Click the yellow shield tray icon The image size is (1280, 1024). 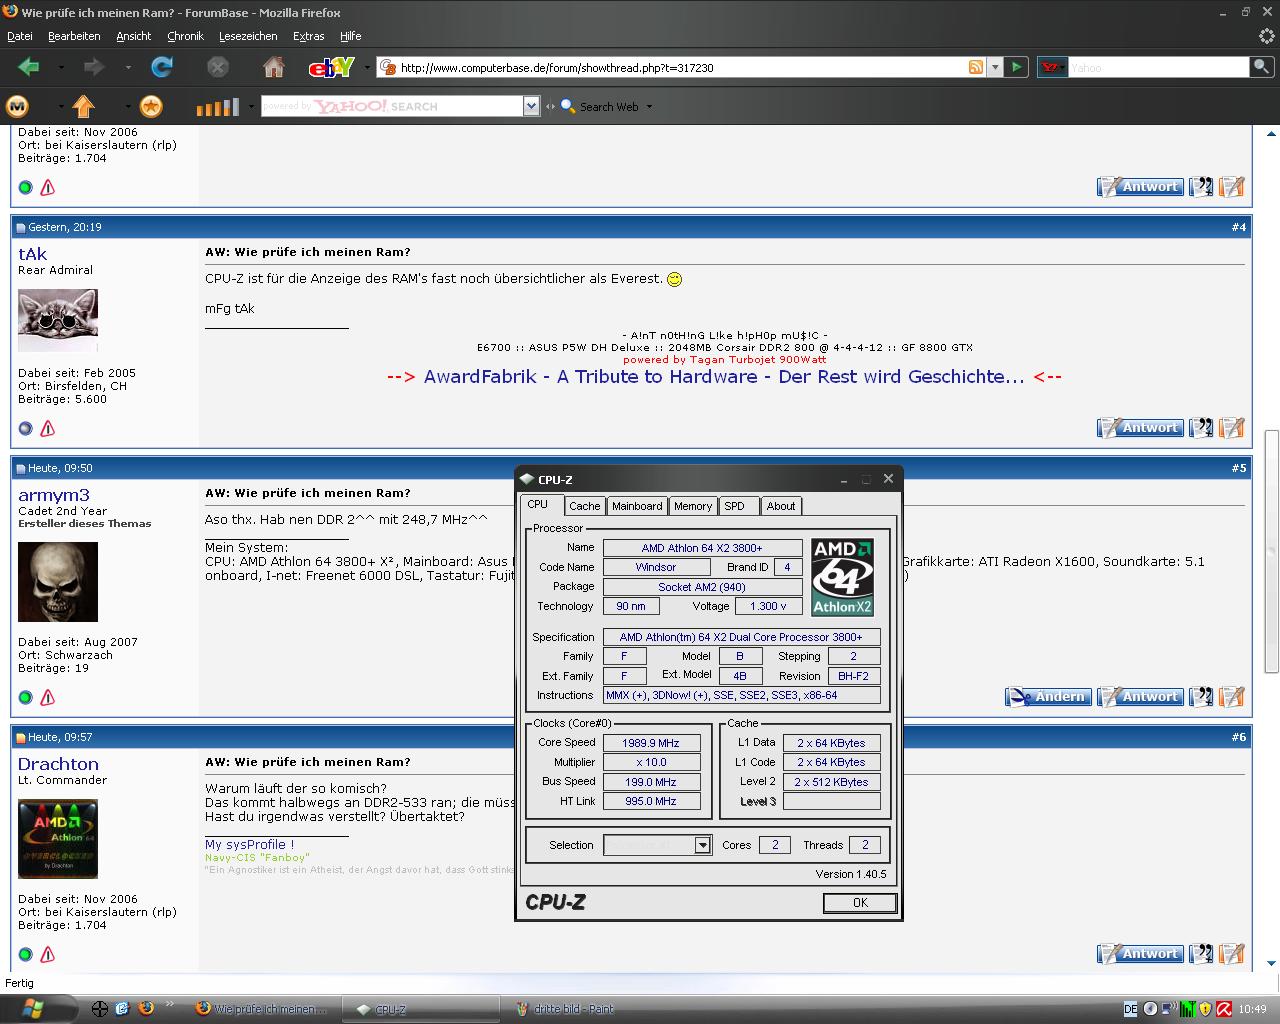coord(1206,1009)
